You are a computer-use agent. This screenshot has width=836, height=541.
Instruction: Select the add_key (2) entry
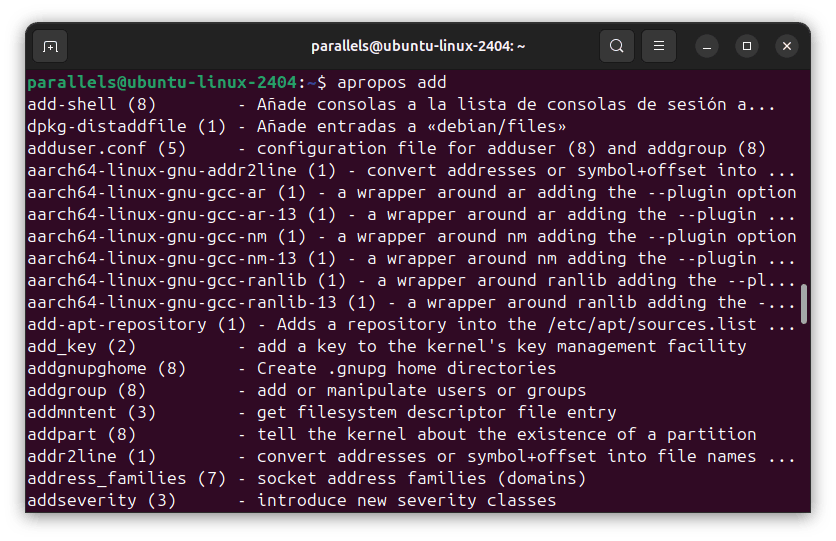[x=387, y=346]
